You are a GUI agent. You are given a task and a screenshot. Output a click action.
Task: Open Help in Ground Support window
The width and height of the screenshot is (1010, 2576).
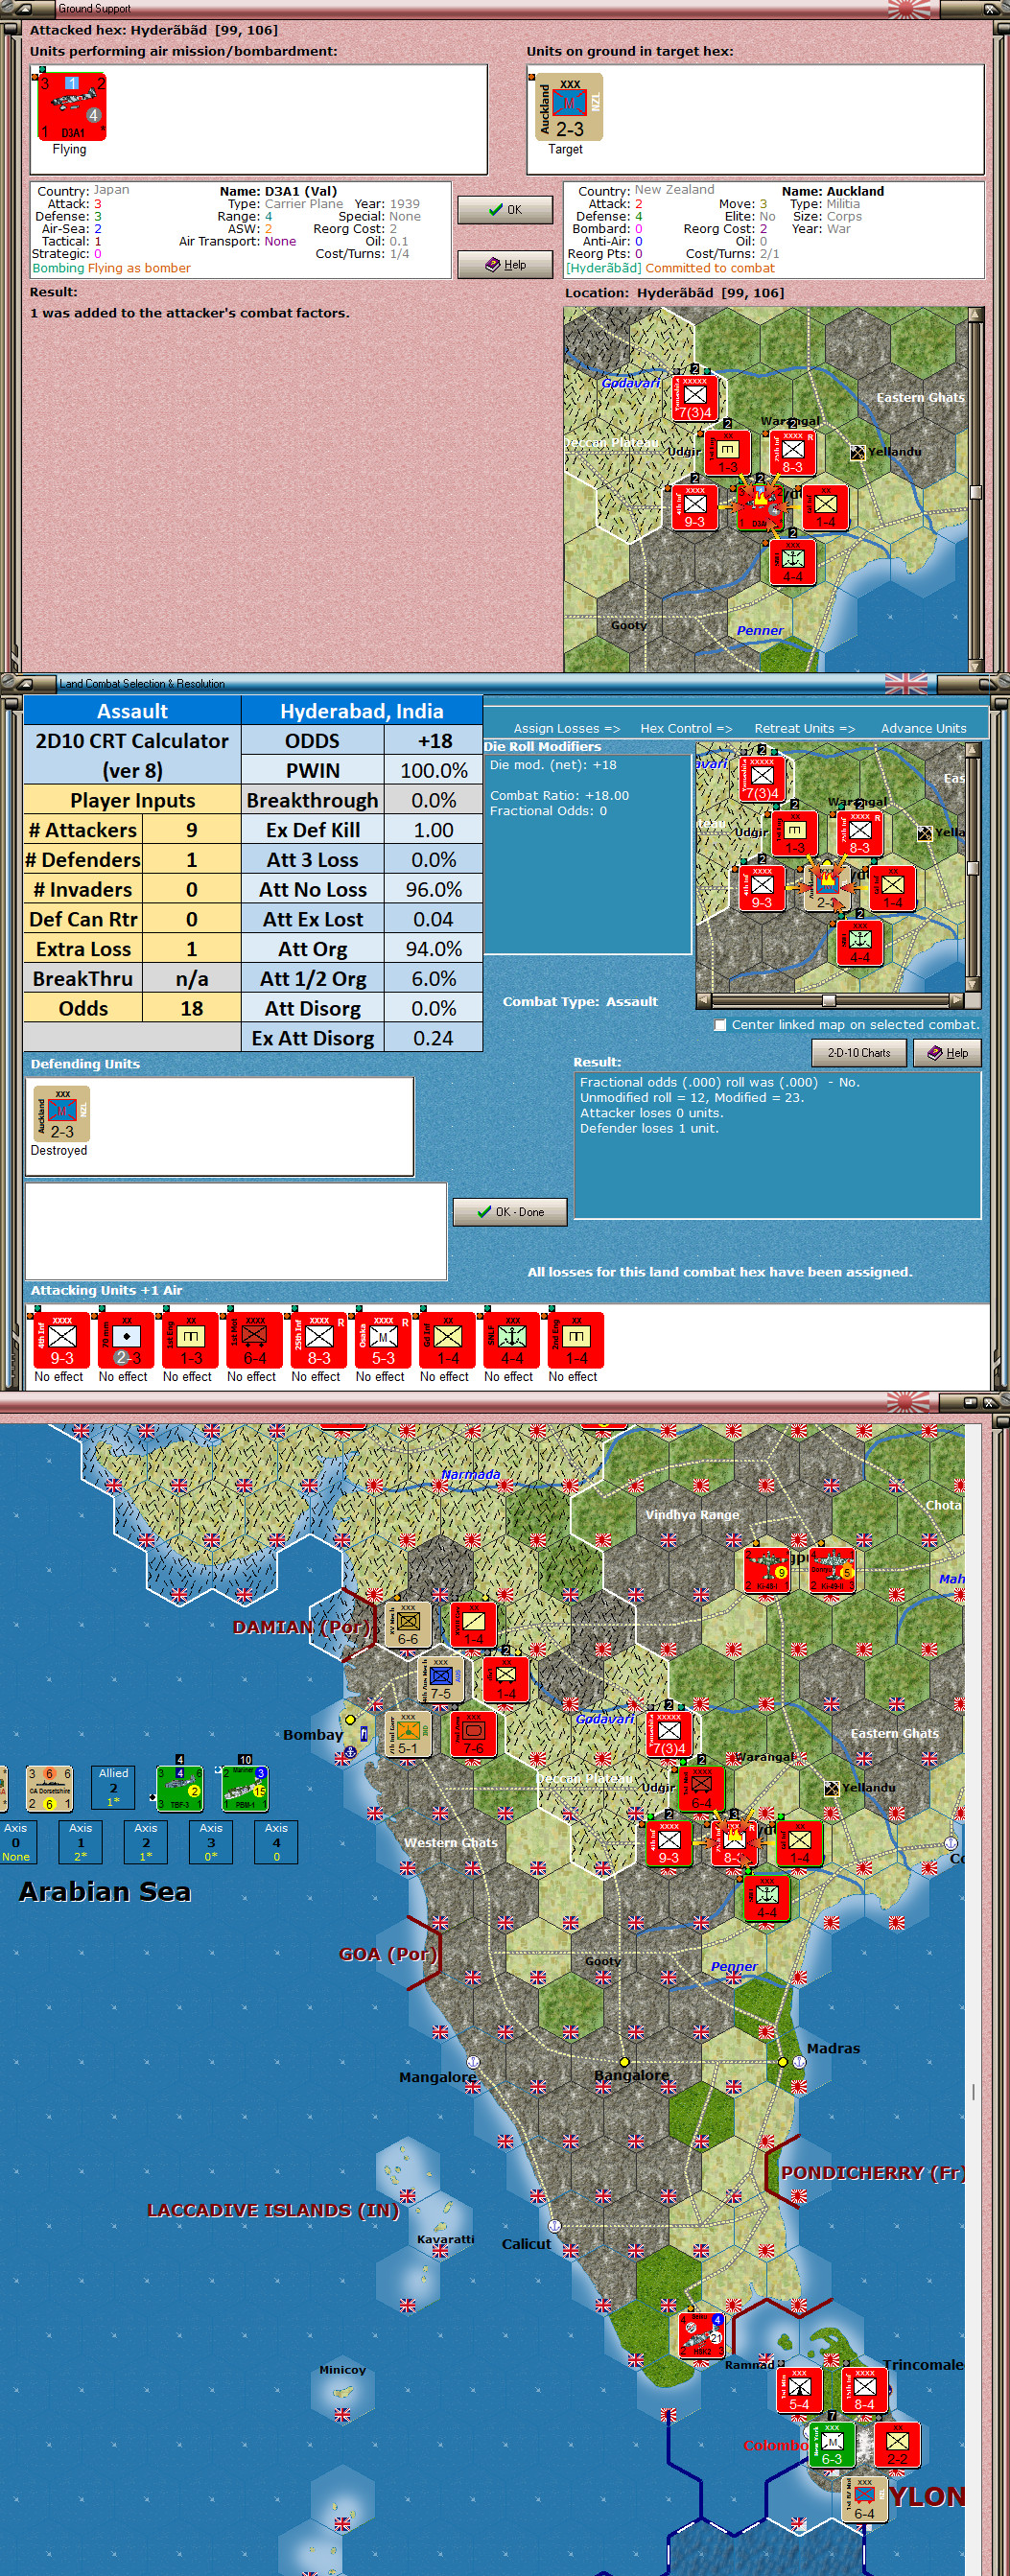505,264
